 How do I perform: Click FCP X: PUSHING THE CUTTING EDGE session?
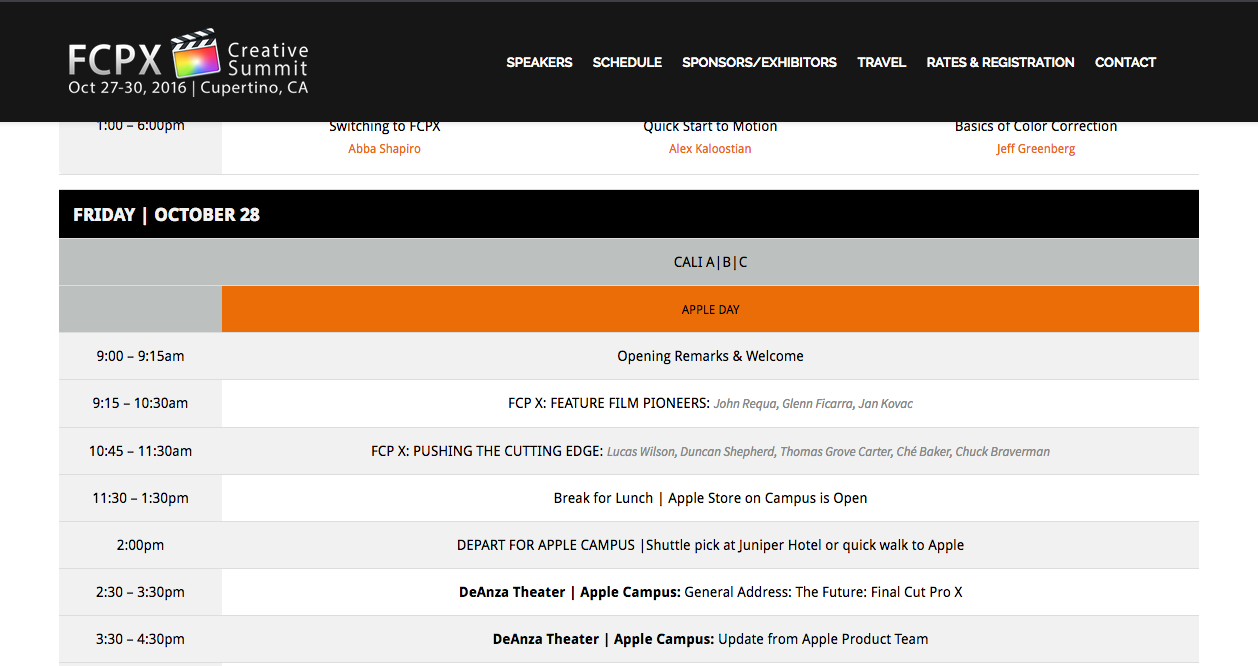[x=487, y=451]
